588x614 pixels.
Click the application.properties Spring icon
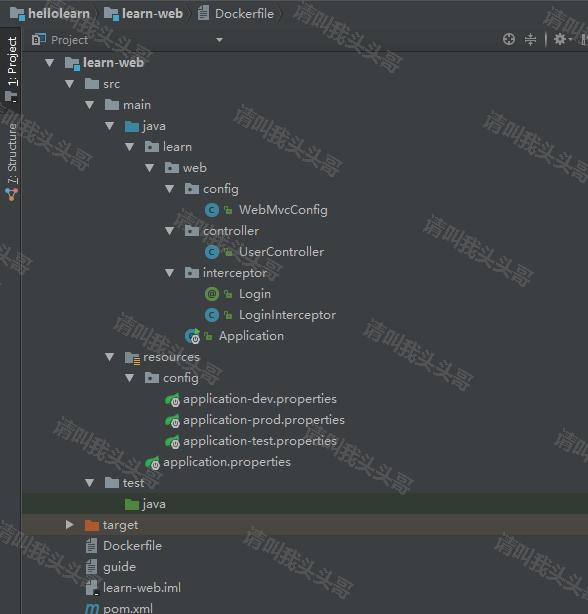click(152, 463)
